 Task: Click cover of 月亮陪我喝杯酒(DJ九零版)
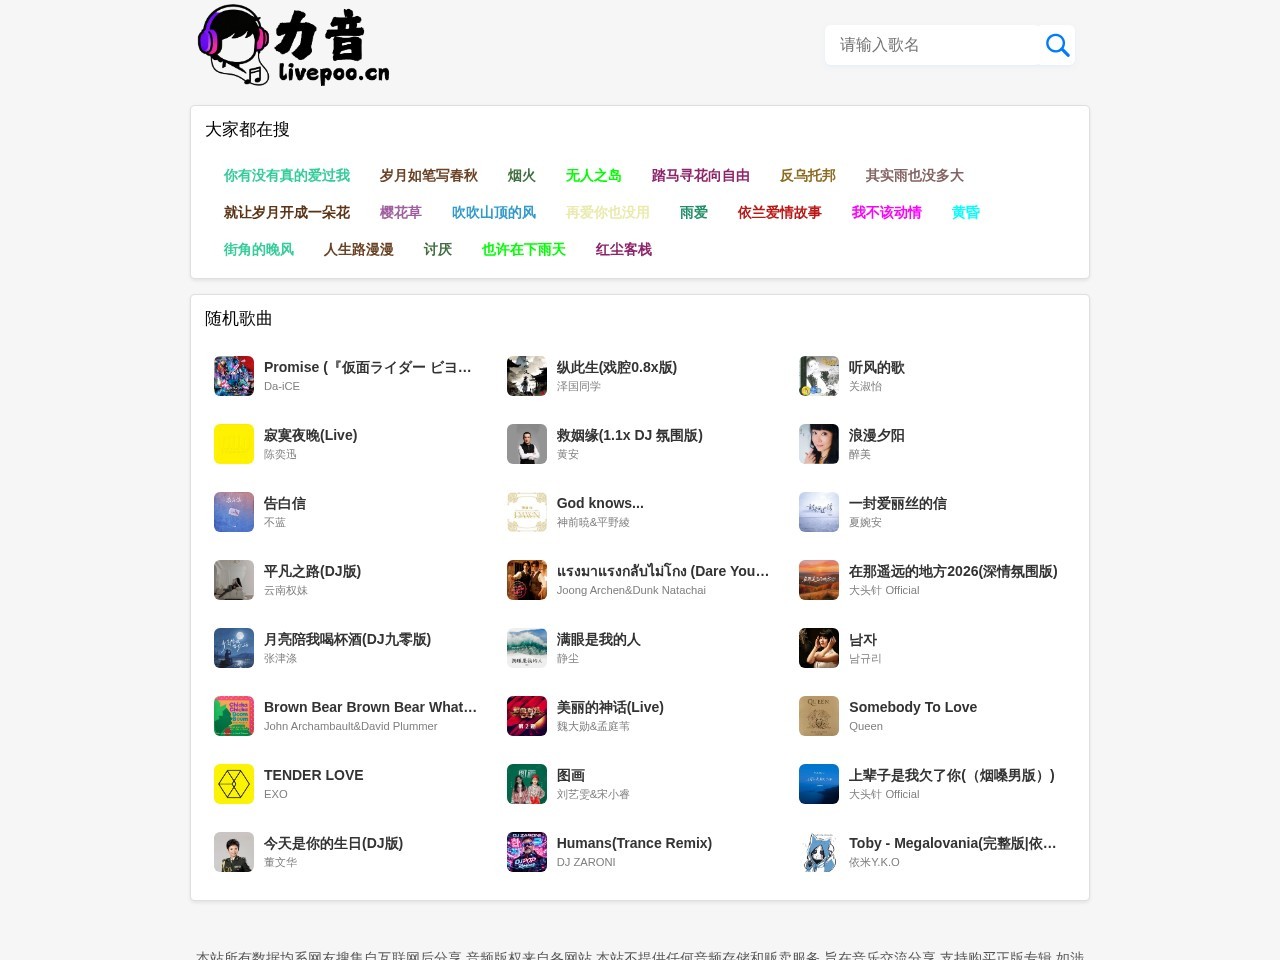click(x=234, y=648)
